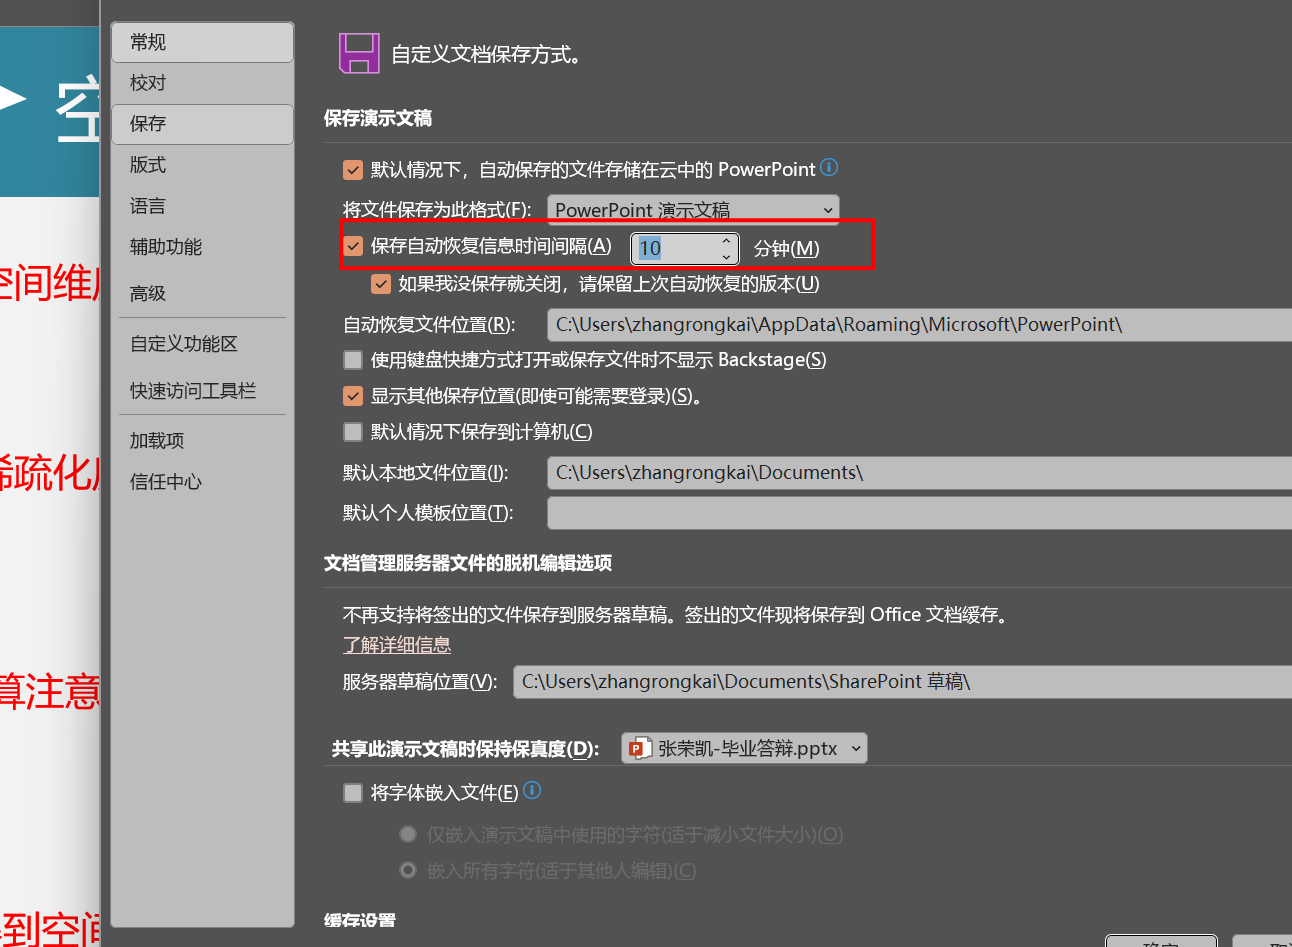Decrease AutoRecover minutes with down arrow
The image size is (1292, 947).
[726, 256]
